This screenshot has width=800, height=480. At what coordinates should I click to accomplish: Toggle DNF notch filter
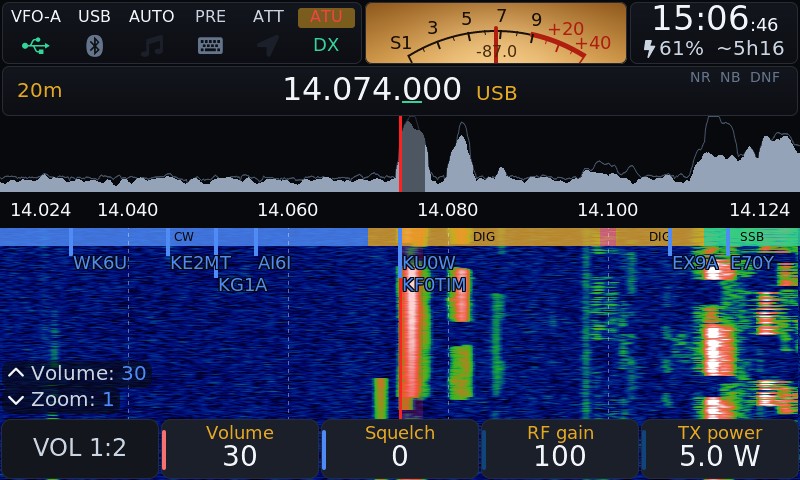[x=765, y=77]
